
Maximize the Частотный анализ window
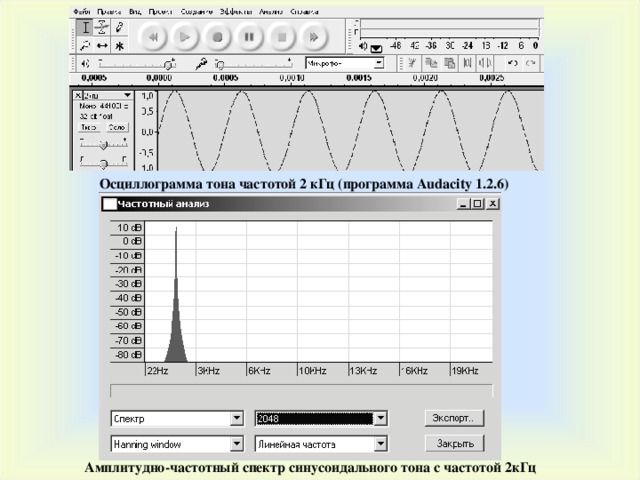point(477,204)
